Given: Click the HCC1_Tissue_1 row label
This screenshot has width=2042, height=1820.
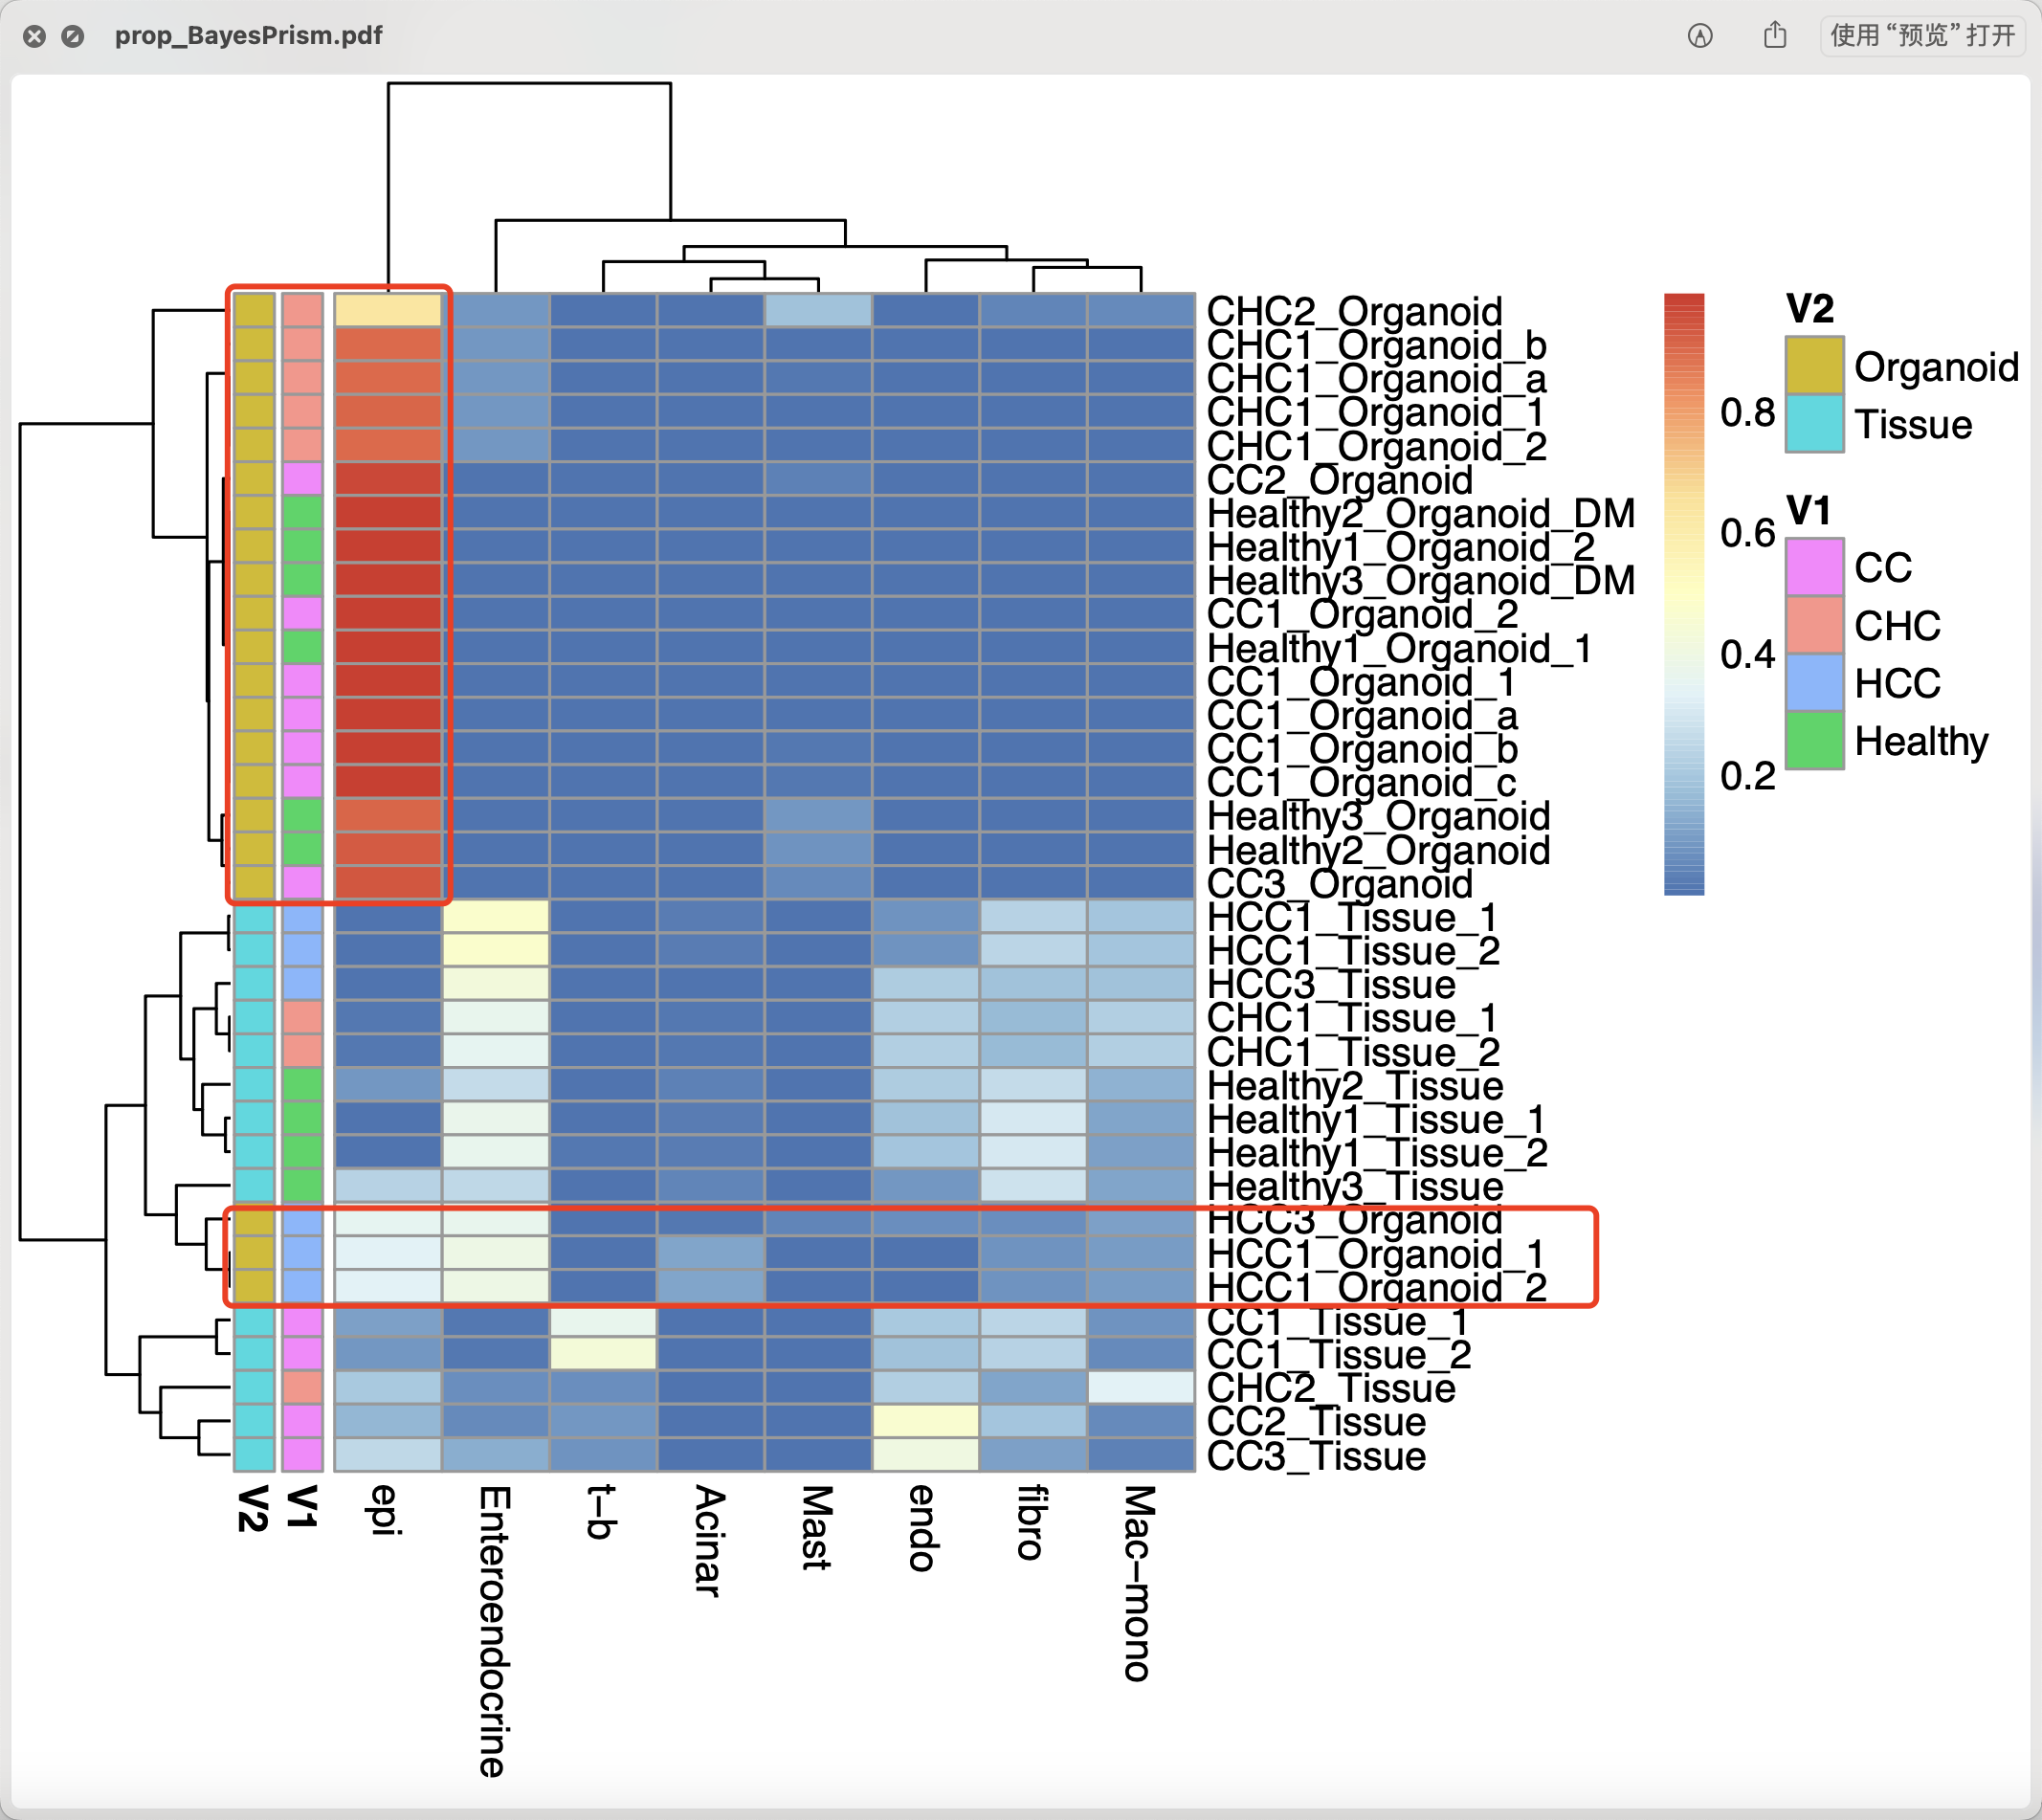Looking at the screenshot, I should pos(1352,918).
